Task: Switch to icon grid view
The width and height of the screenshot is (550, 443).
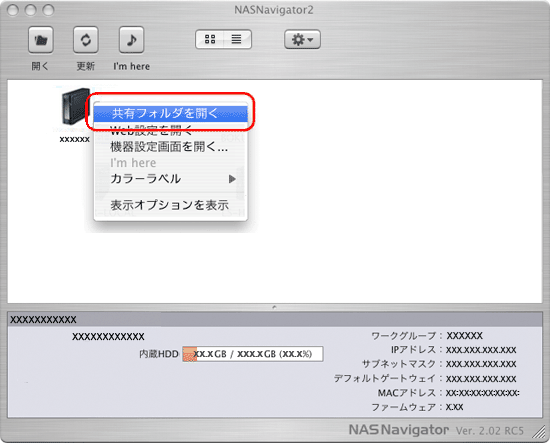Action: [x=210, y=39]
